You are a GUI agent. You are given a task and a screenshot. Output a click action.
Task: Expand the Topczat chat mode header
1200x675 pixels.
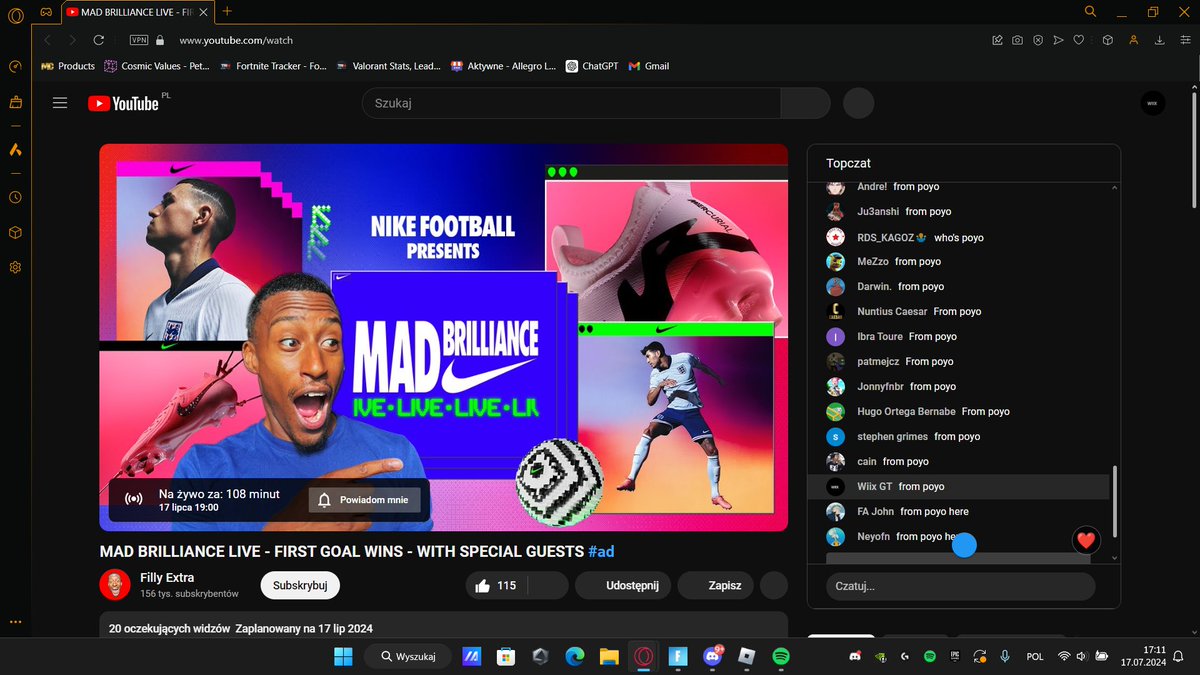tap(848, 162)
